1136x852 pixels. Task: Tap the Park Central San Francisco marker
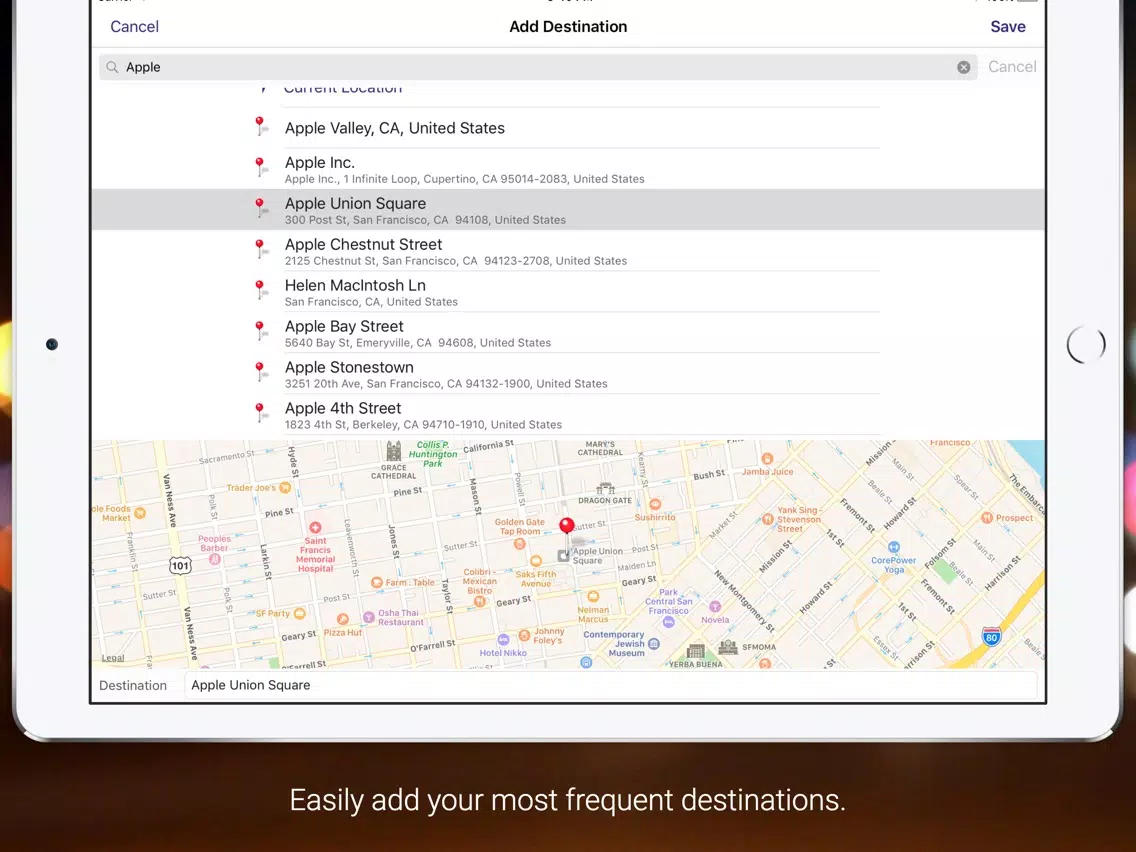669,622
